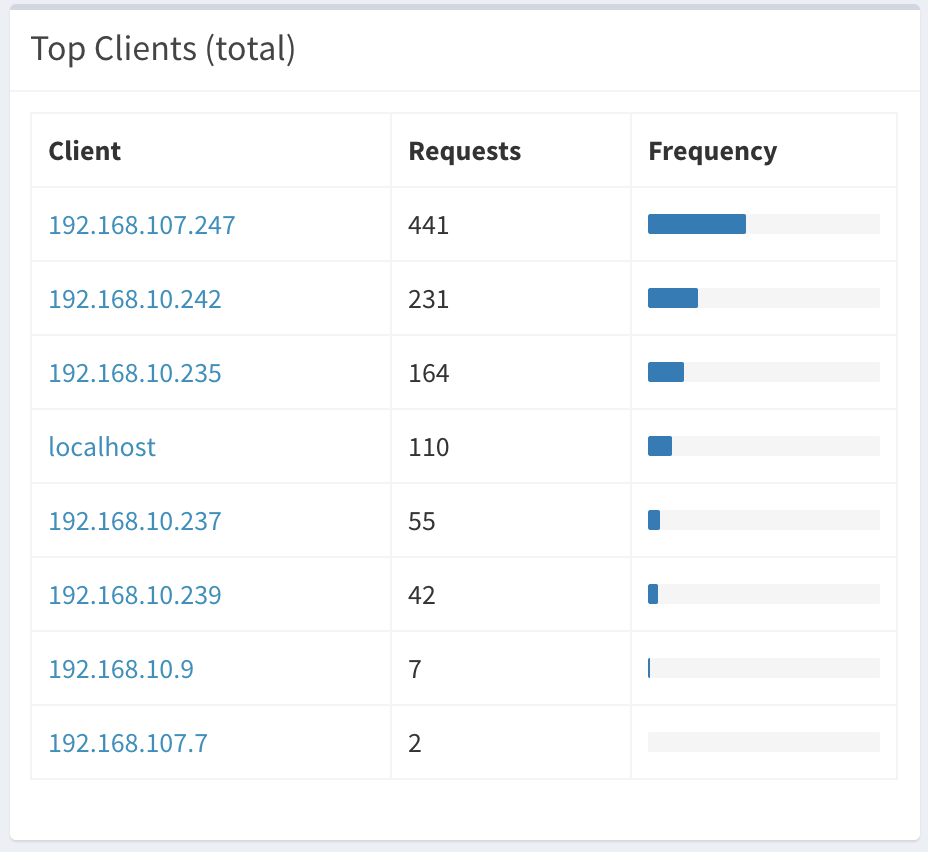
Task: Open client 192.168.10.9 link
Action: click(x=121, y=669)
